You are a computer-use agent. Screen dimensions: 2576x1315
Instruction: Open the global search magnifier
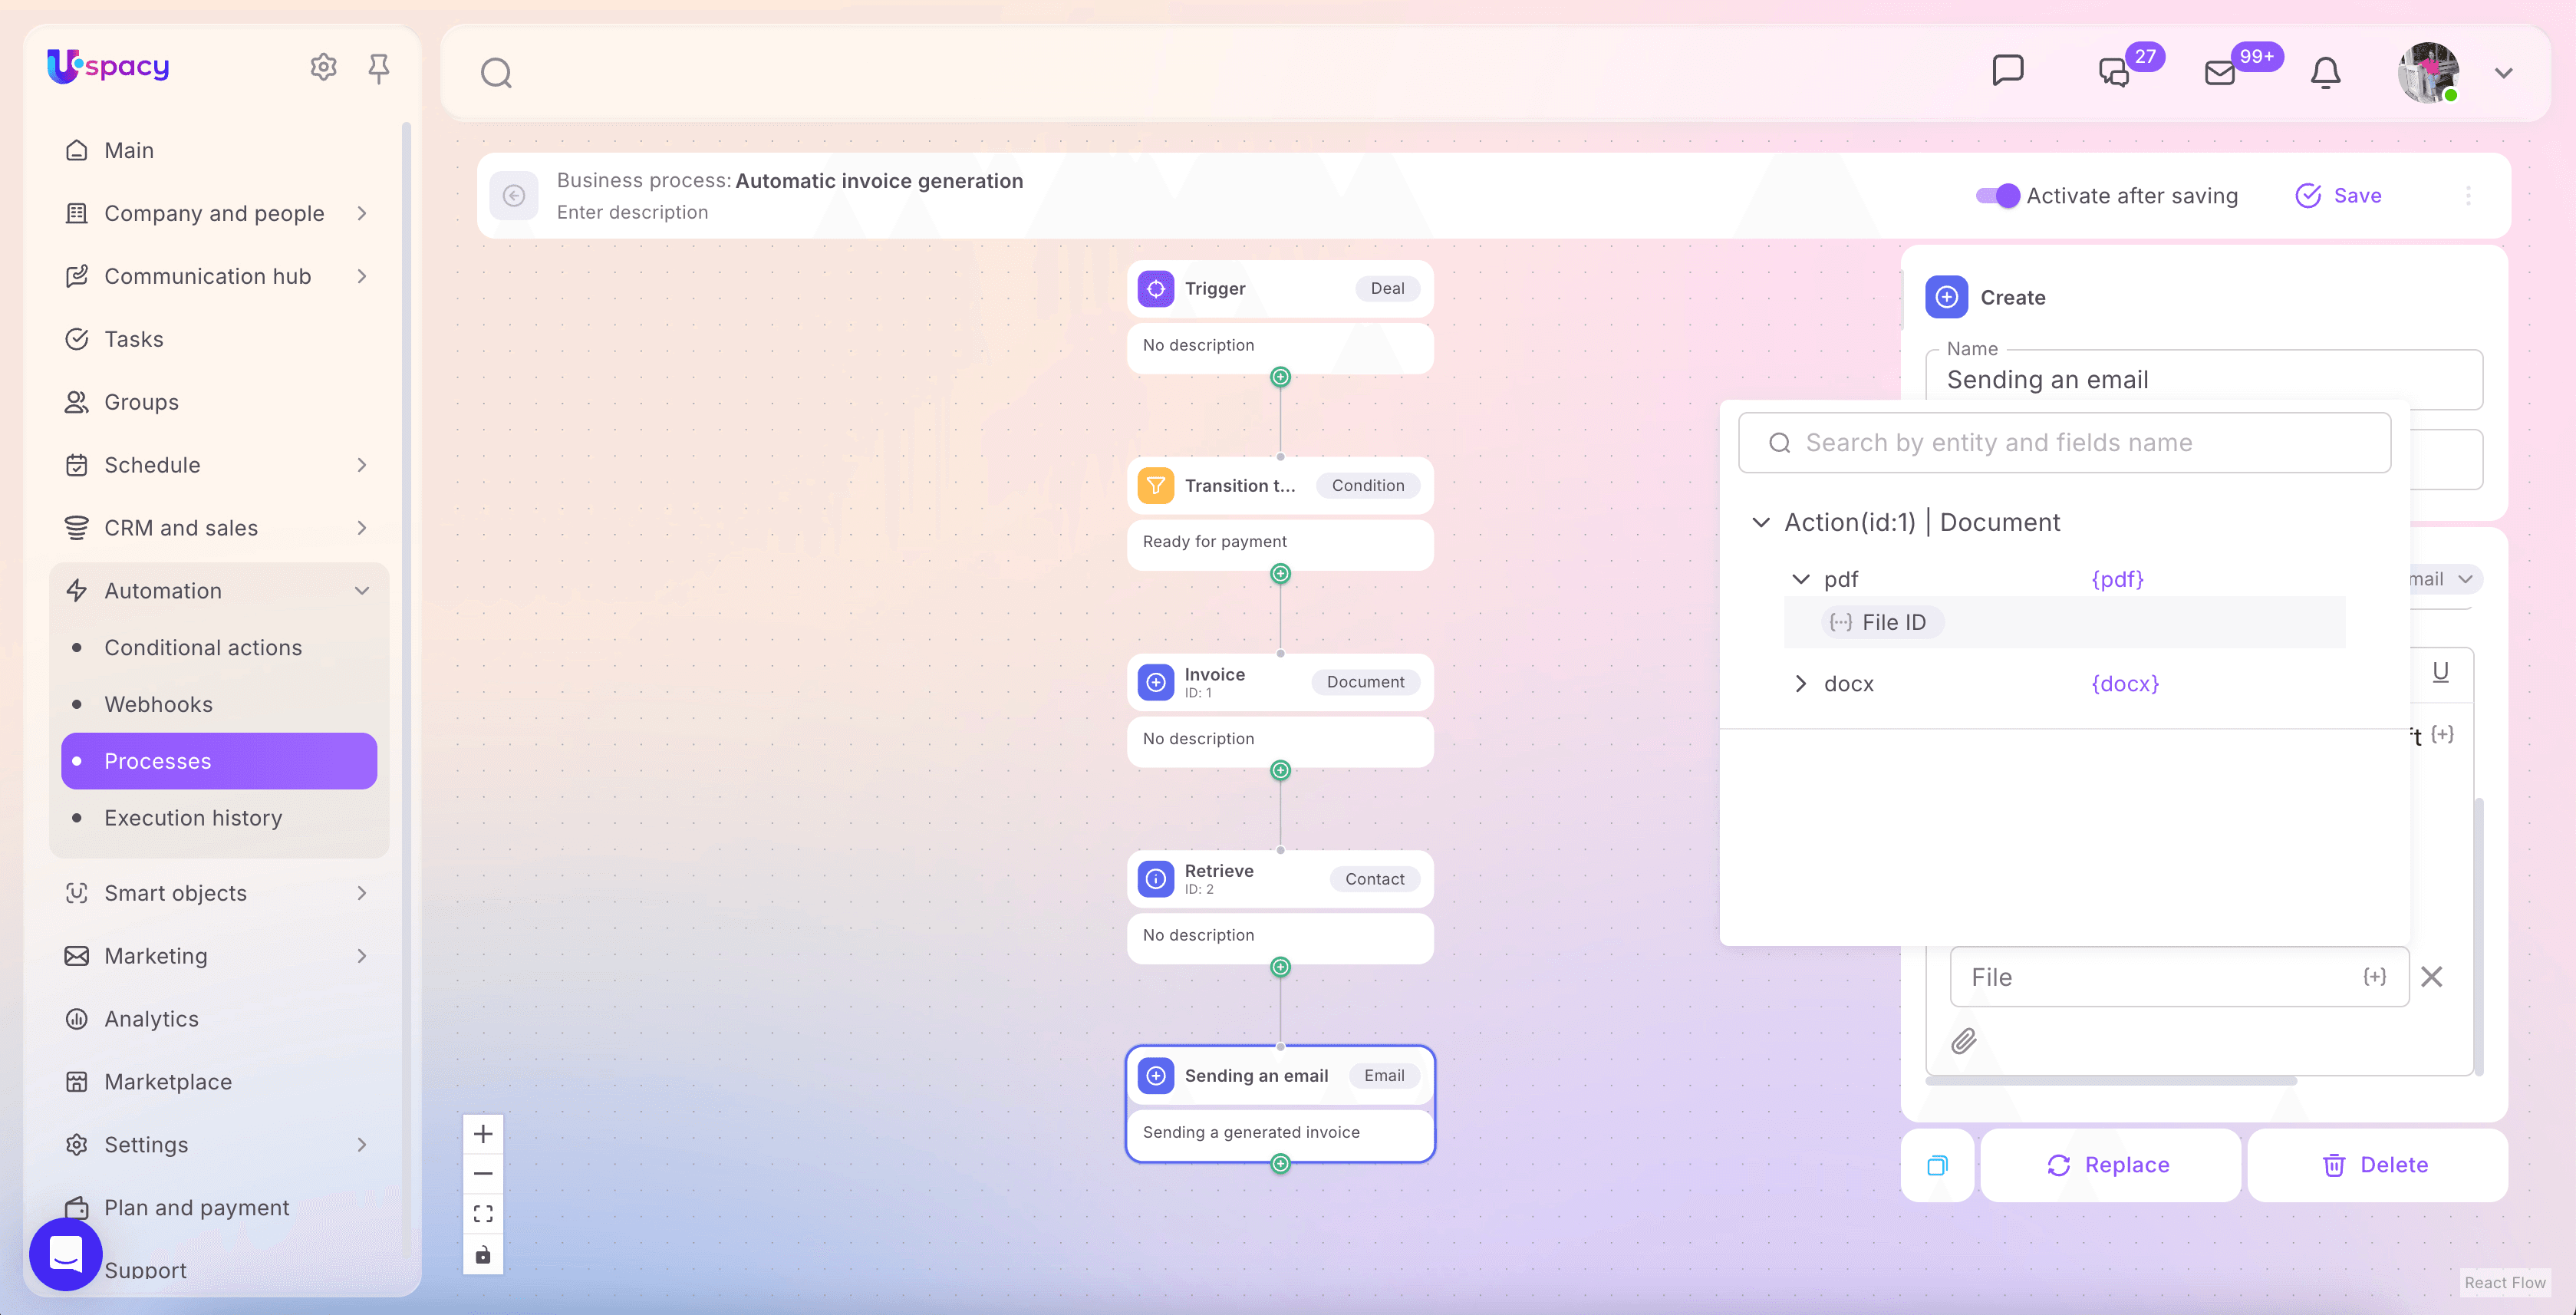[x=496, y=73]
